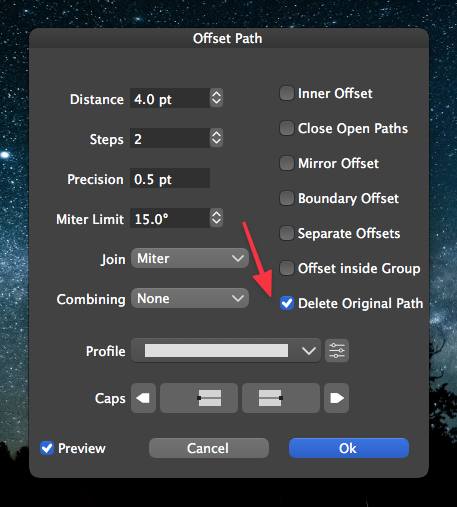Enable the Inner Offset checkbox
This screenshot has width=457, height=507.
click(287, 93)
